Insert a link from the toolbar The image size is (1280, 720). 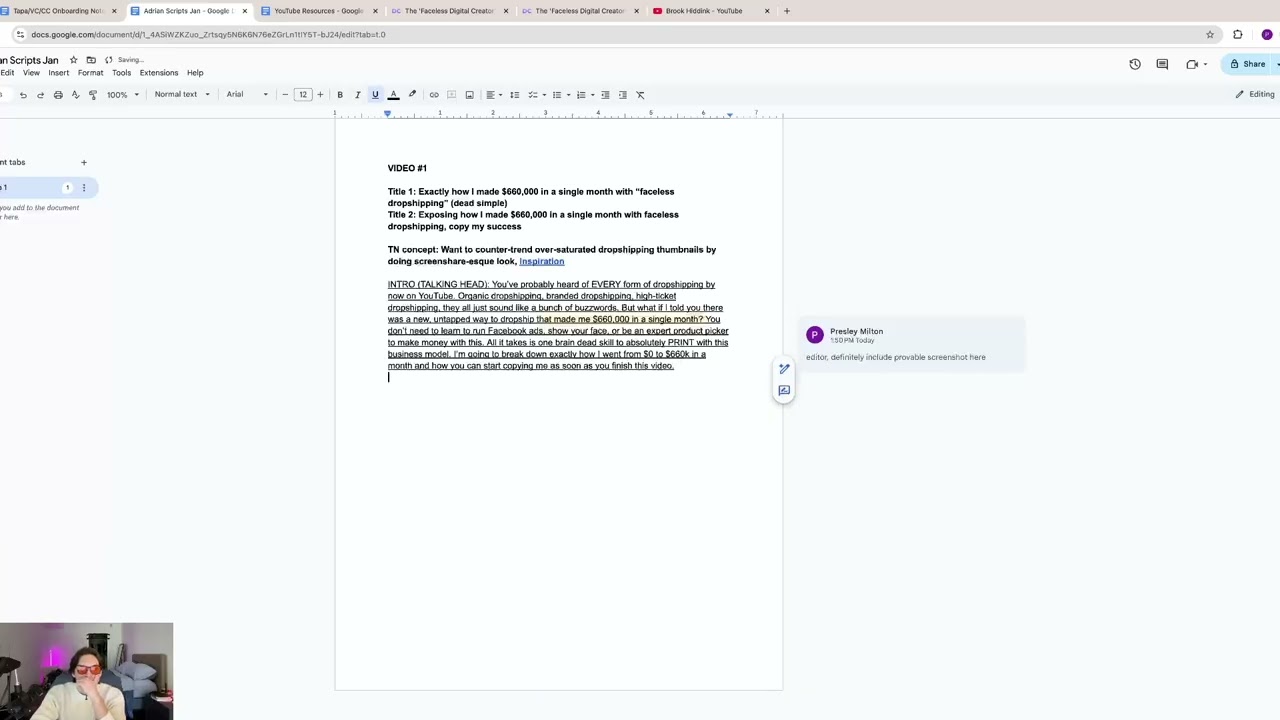tap(434, 95)
